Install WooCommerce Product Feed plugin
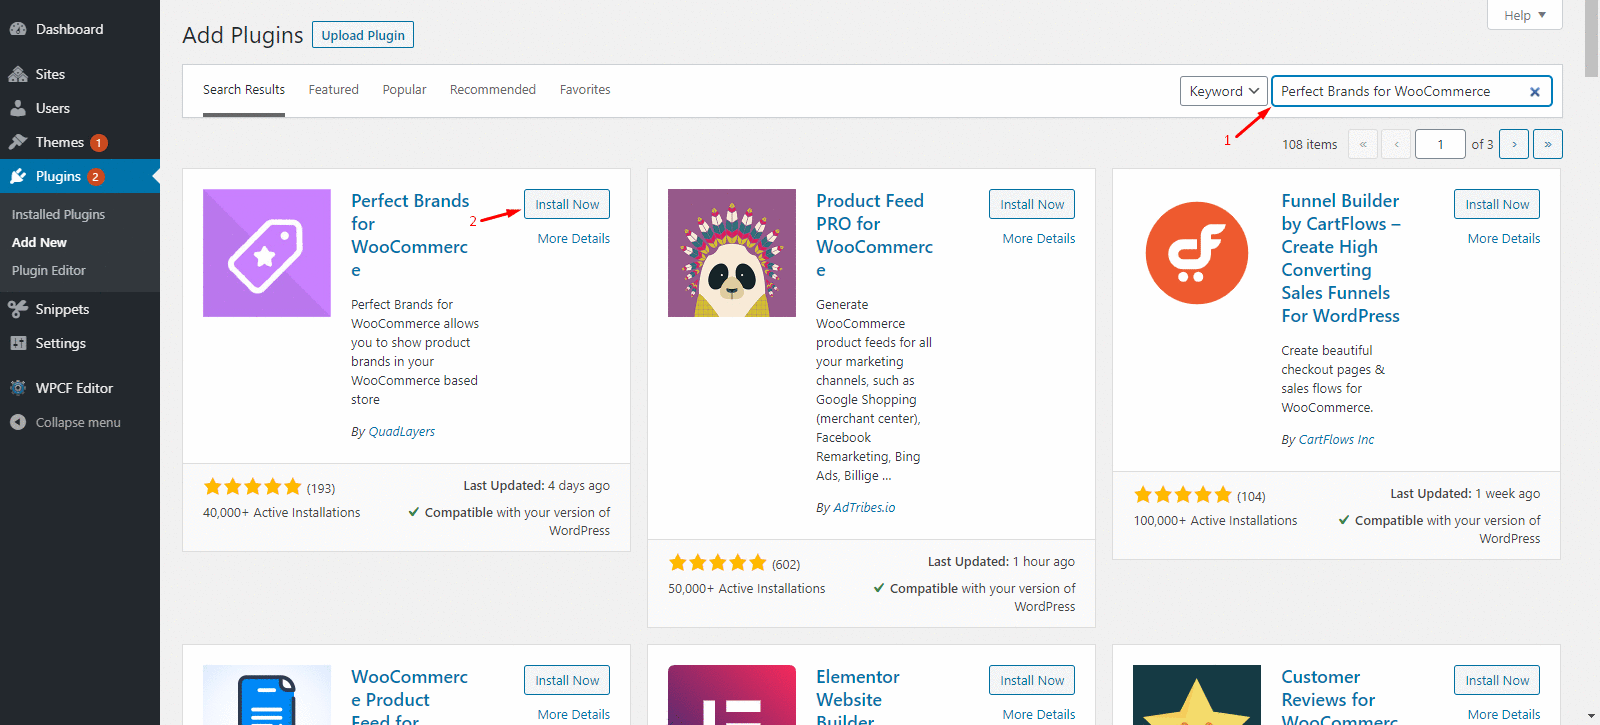Image resolution: width=1600 pixels, height=725 pixels. click(x=567, y=680)
